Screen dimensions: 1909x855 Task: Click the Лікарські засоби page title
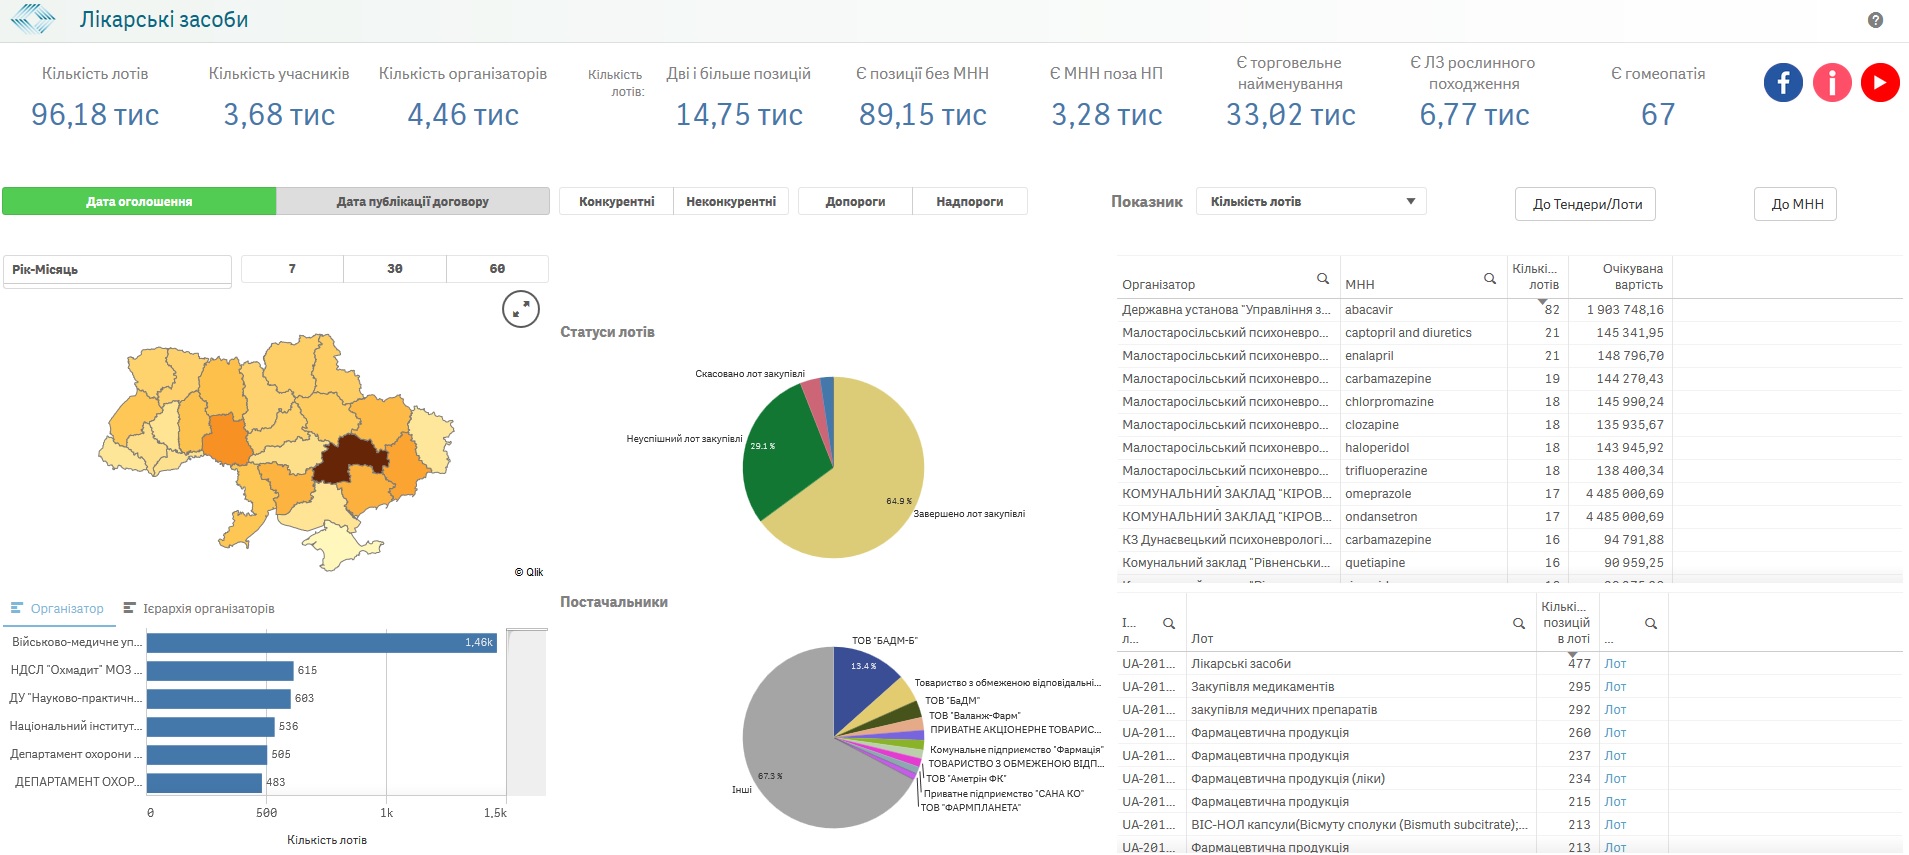click(164, 19)
